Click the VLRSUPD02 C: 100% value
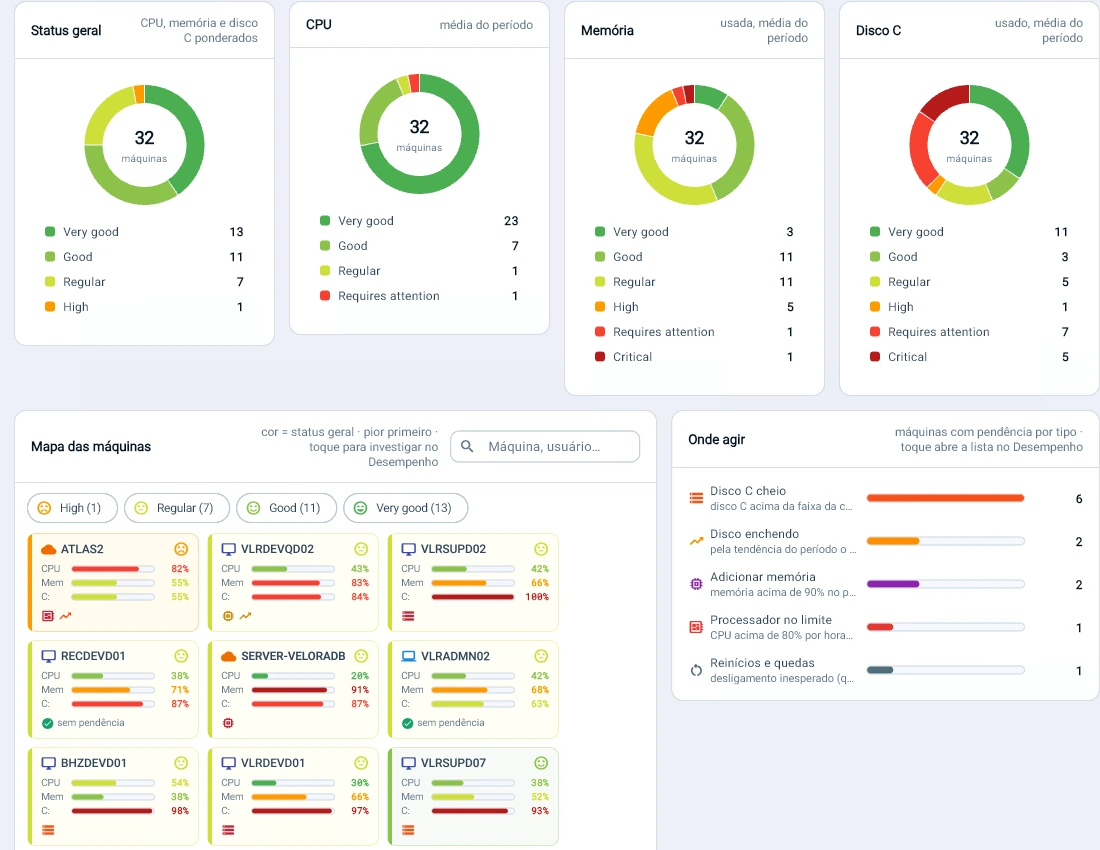Viewport: 1100px width, 850px height. point(537,597)
